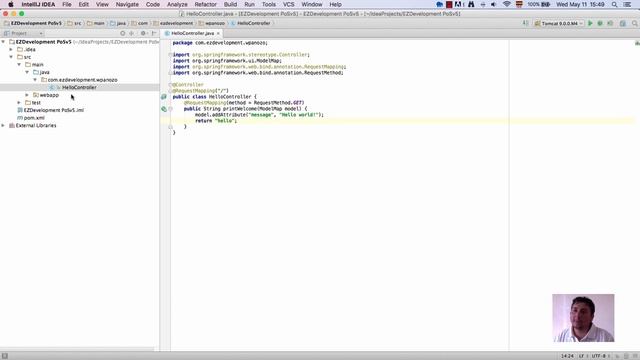Open the volume control in menu bar
The width and height of the screenshot is (640, 360).
[x=493, y=4]
